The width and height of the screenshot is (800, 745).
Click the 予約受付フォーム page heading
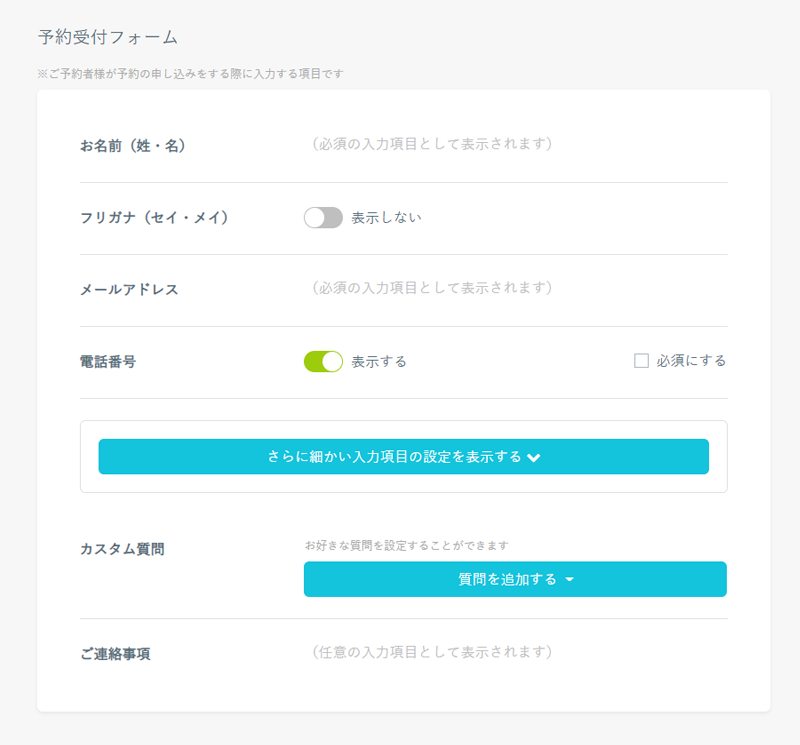(108, 38)
